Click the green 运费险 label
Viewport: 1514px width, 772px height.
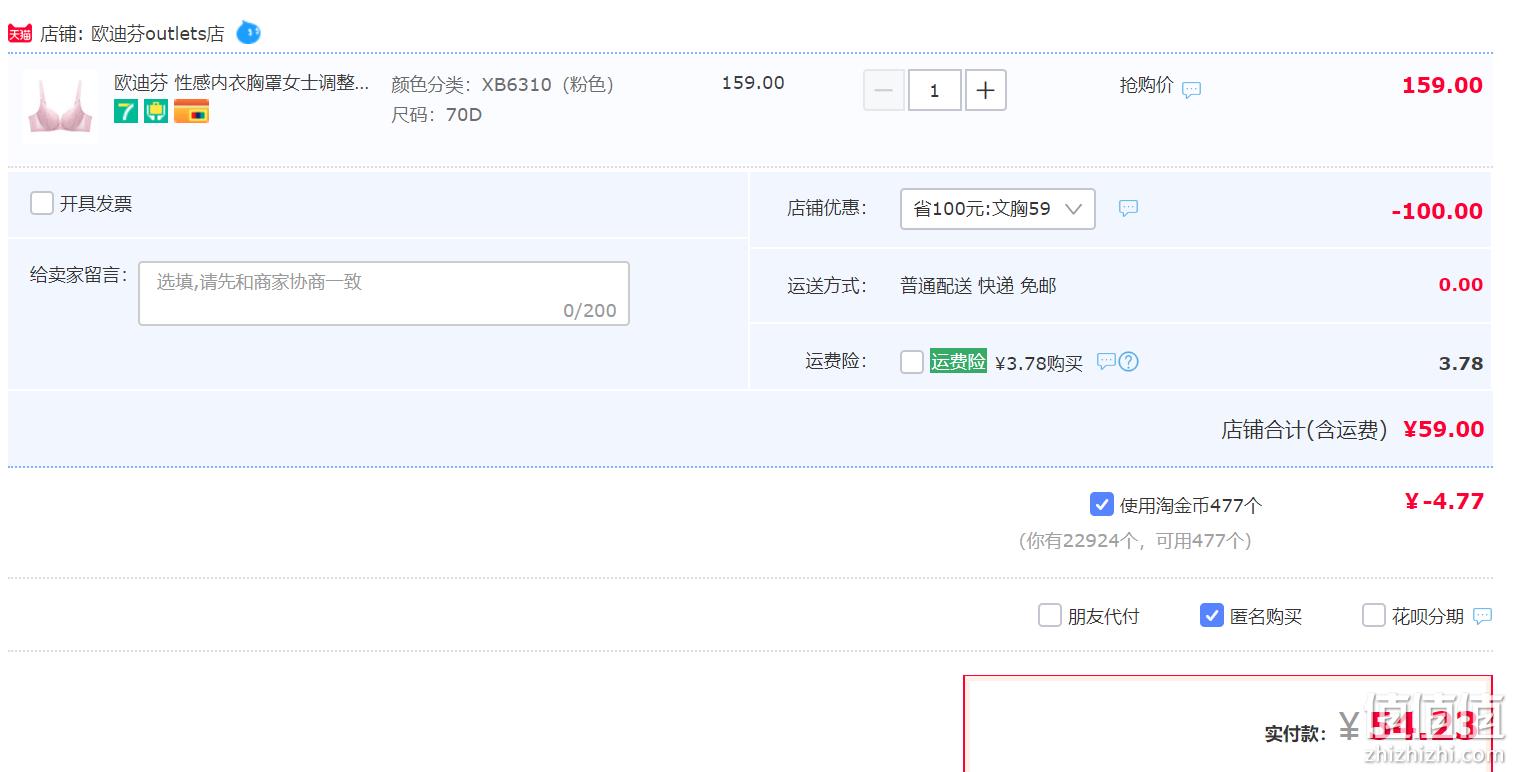point(958,361)
